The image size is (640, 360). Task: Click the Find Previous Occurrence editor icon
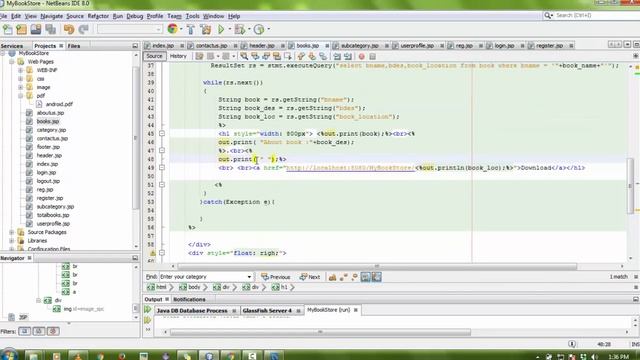click(255, 56)
